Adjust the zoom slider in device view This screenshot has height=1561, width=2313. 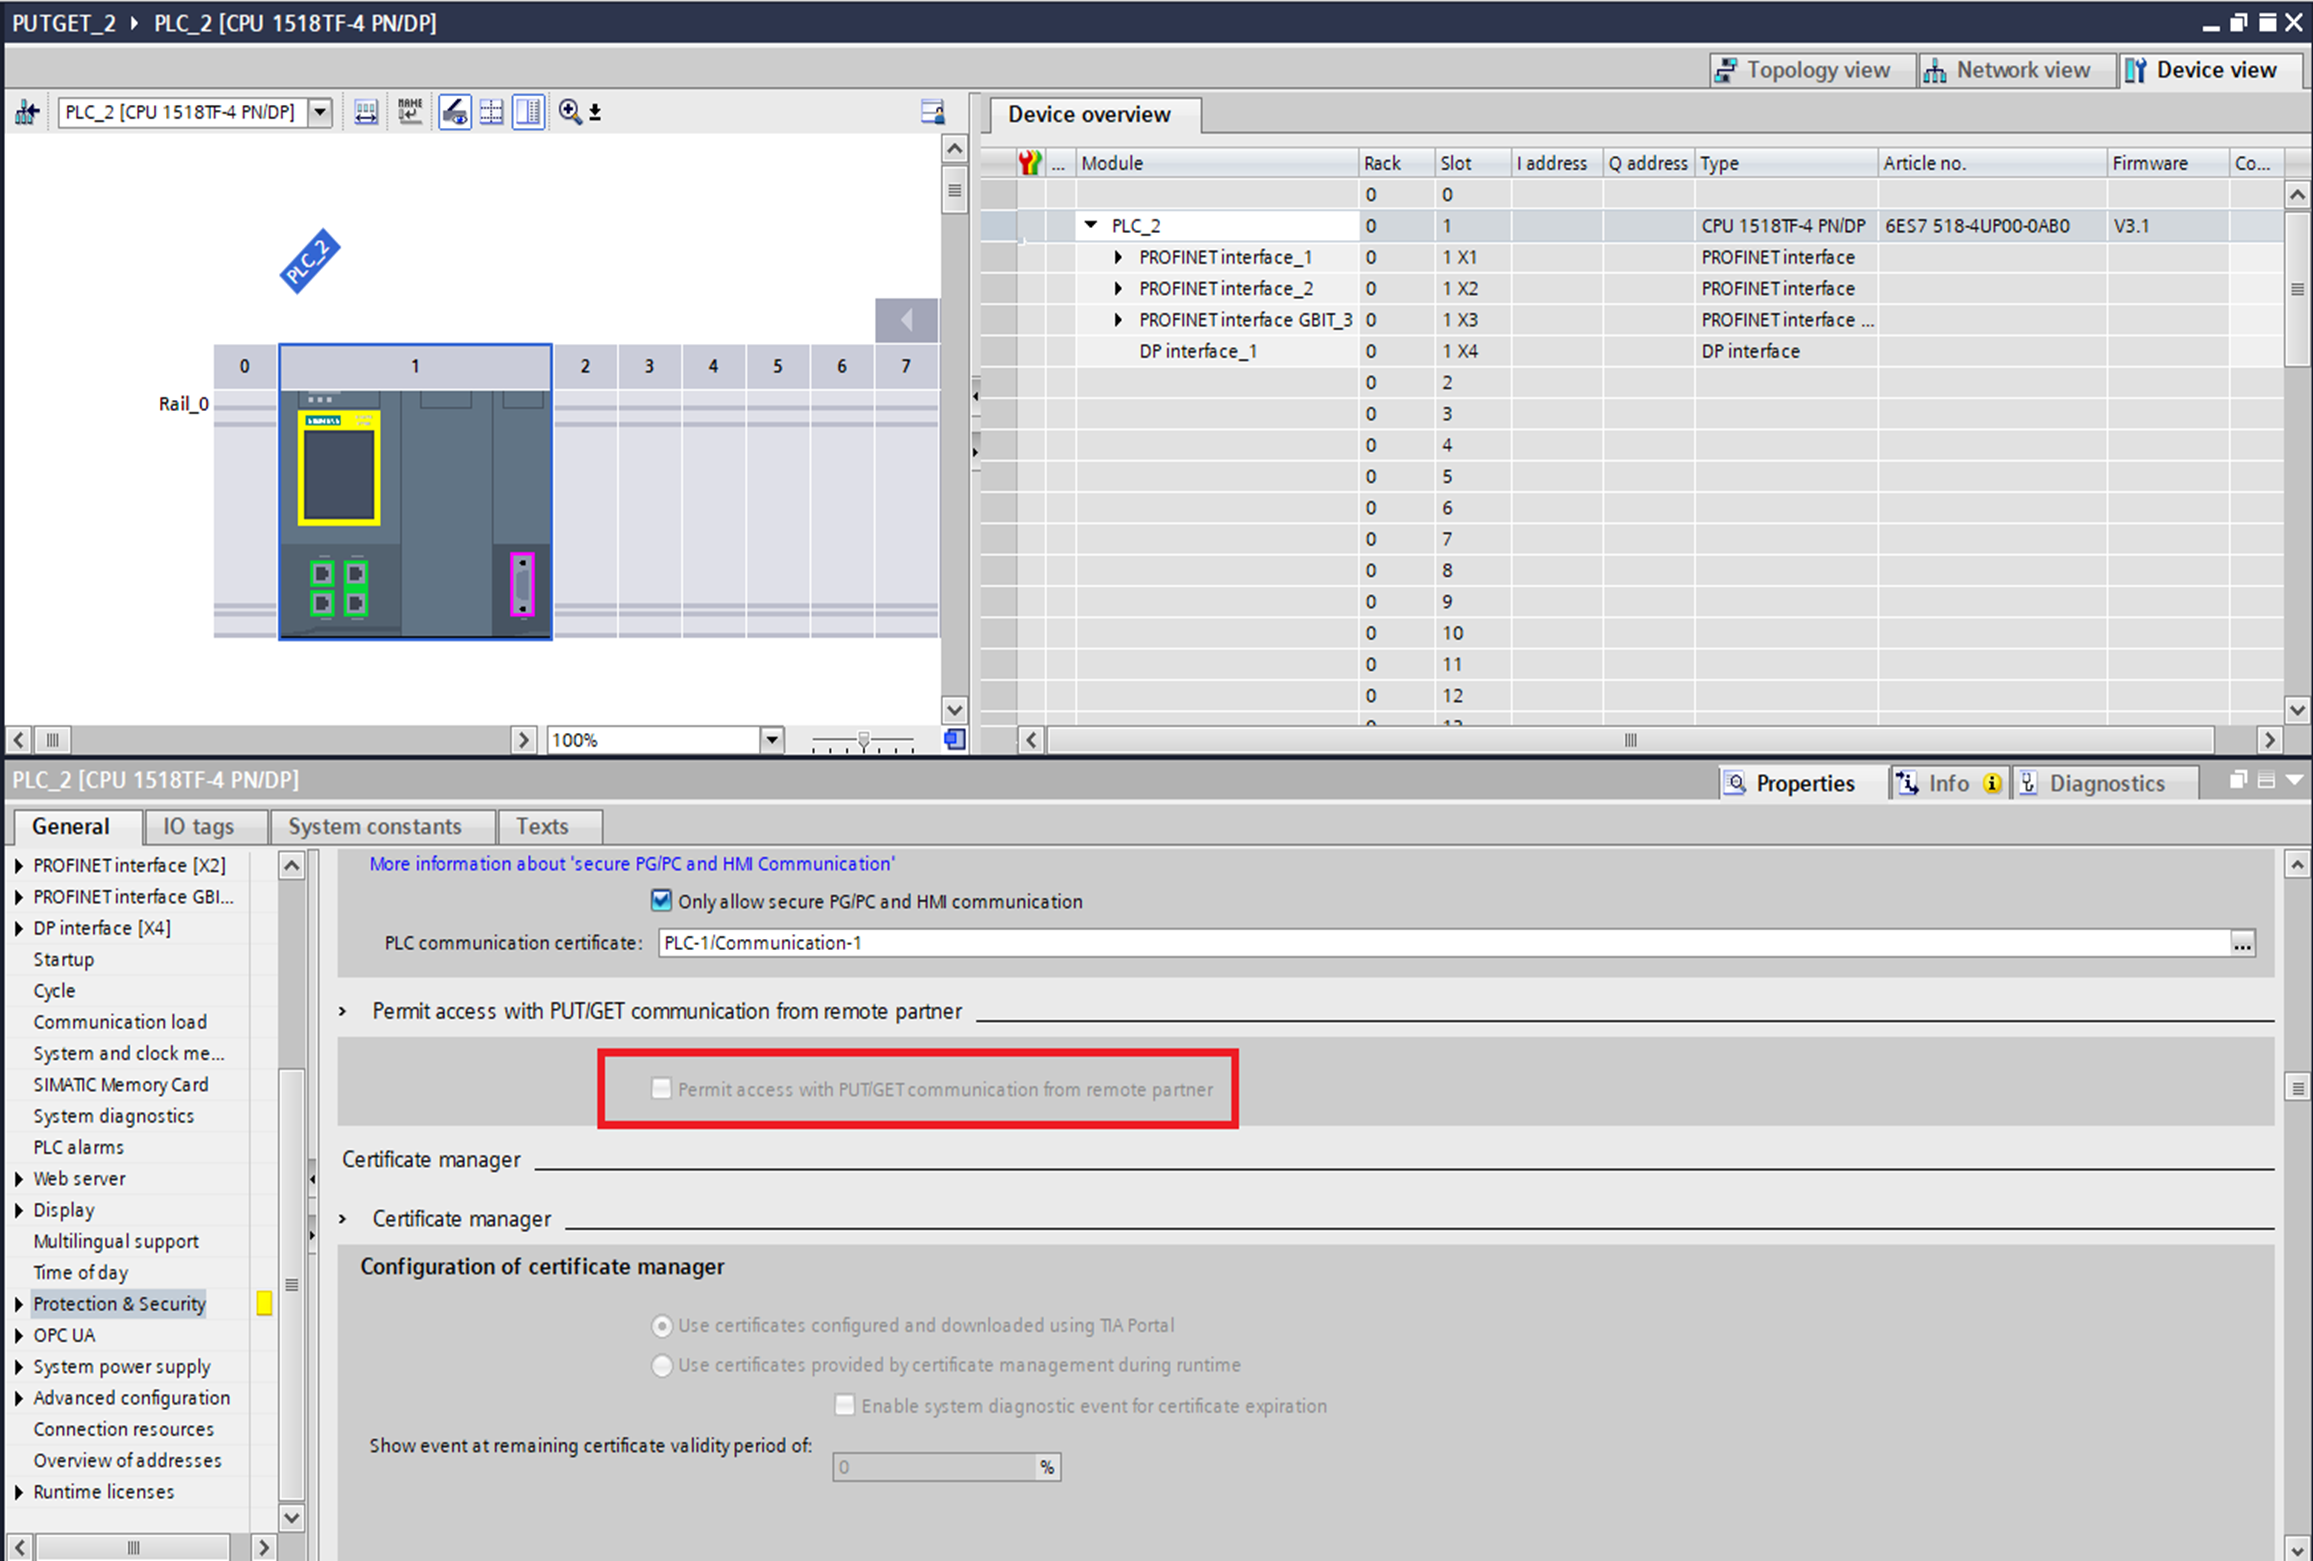pyautogui.click(x=863, y=741)
